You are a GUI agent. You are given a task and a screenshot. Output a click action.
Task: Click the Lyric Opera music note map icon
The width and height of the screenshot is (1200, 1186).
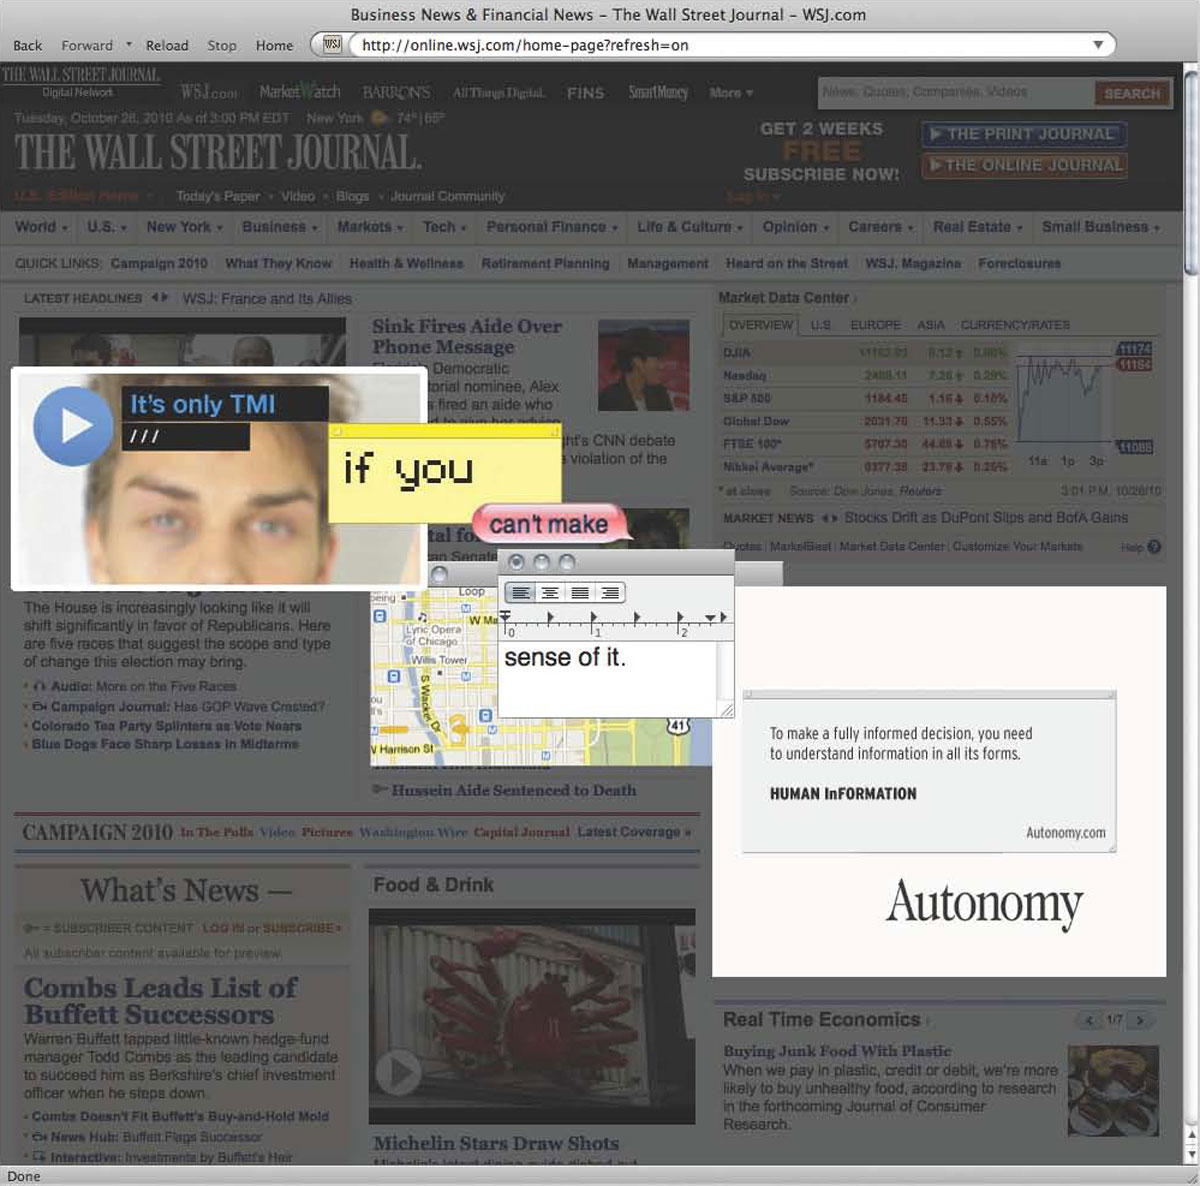click(x=422, y=618)
